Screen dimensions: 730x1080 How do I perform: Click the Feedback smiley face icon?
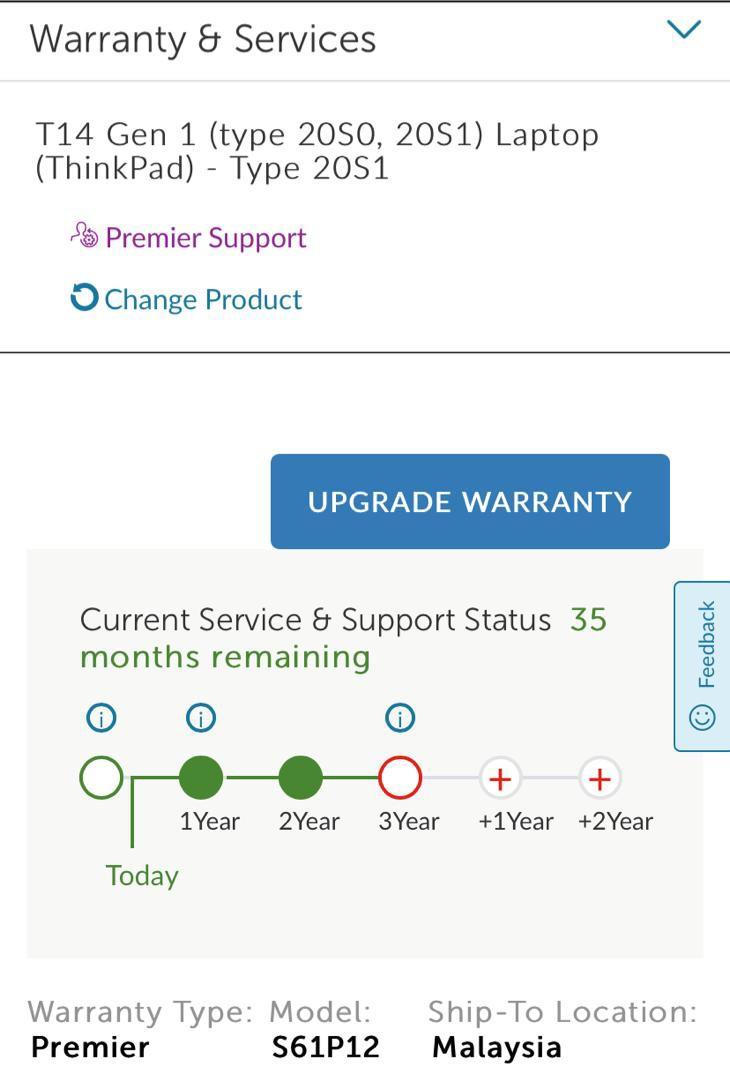point(703,717)
